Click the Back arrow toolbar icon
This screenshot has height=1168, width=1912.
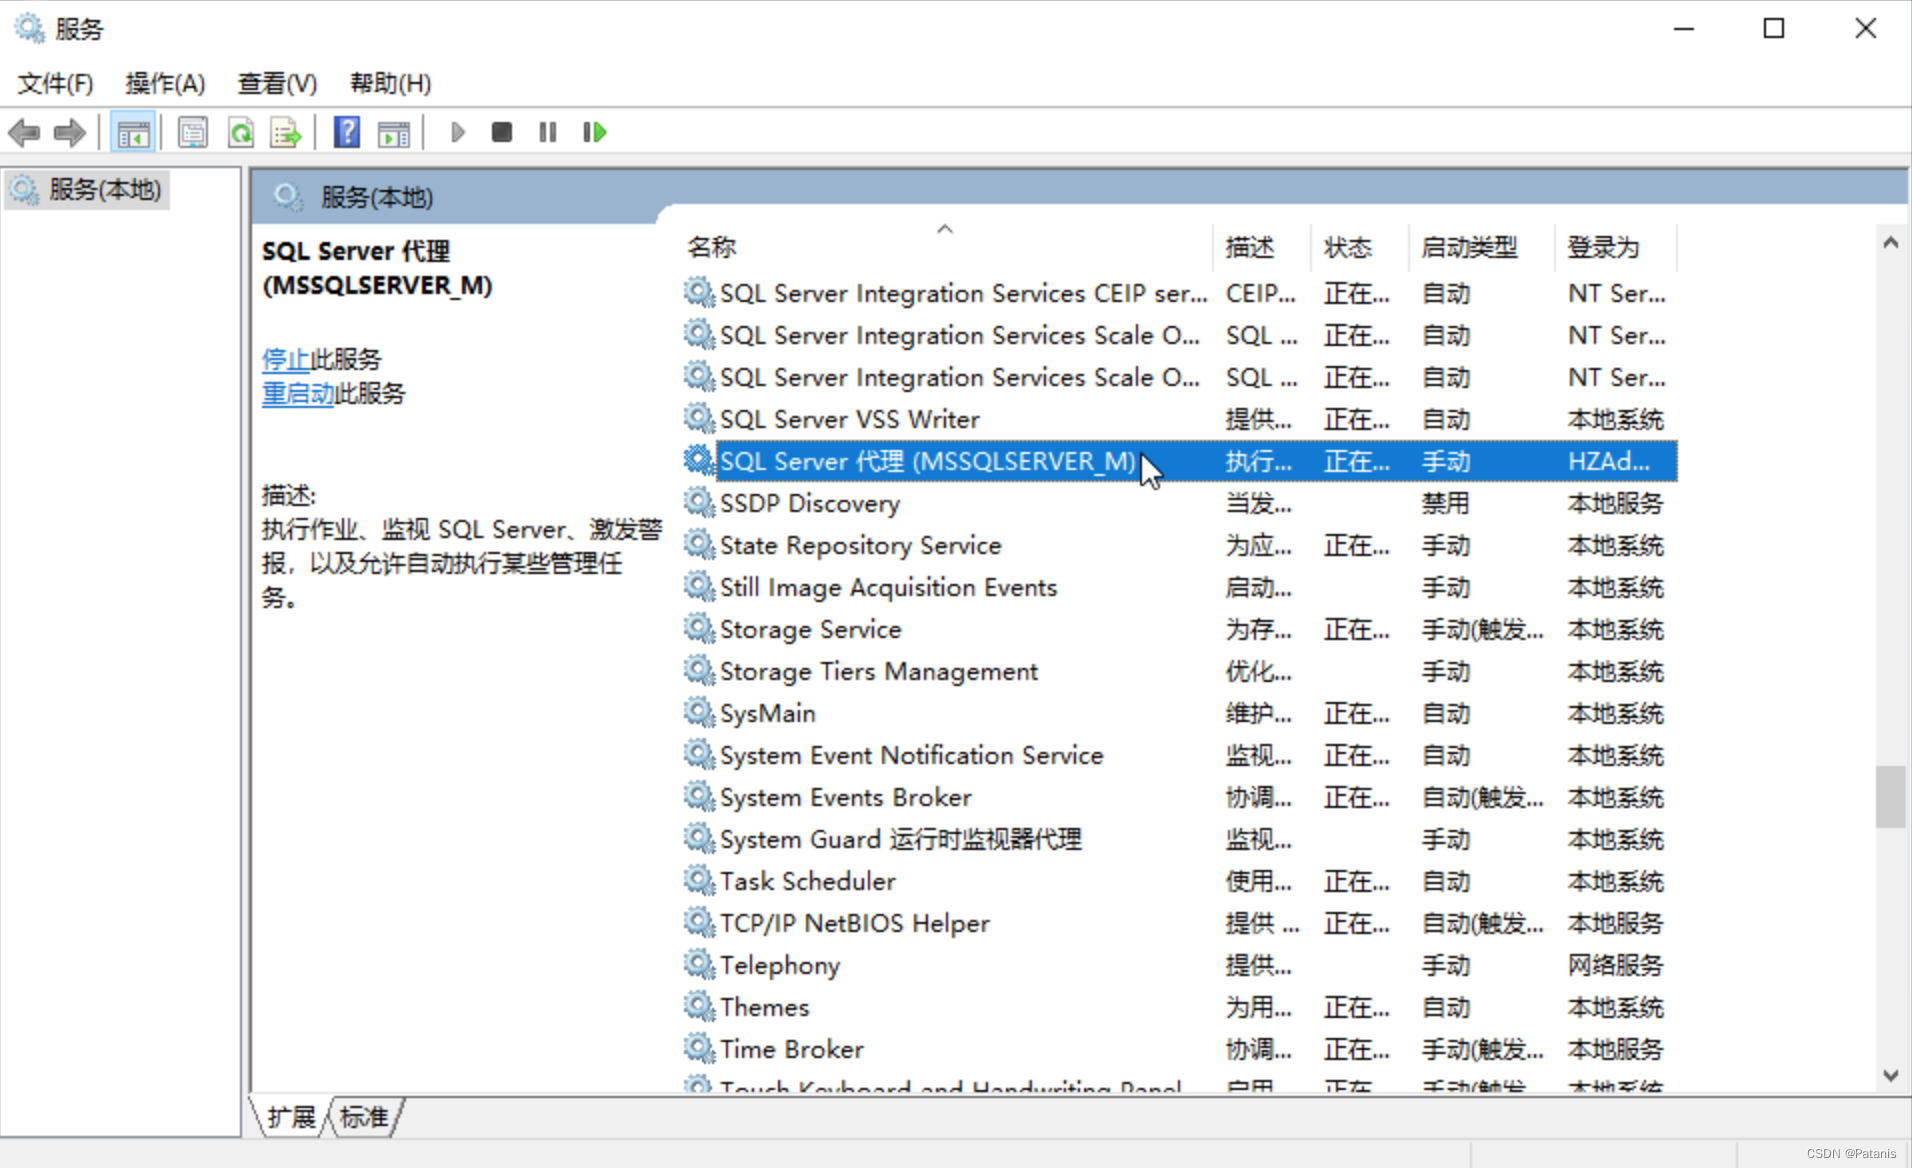coord(24,132)
